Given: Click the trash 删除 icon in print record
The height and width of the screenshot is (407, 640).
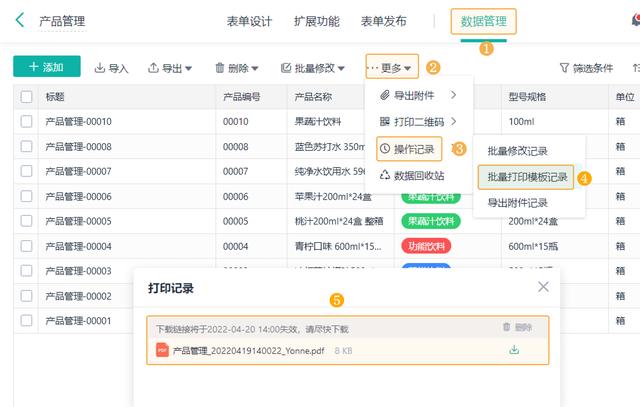Looking at the screenshot, I should pos(507,327).
